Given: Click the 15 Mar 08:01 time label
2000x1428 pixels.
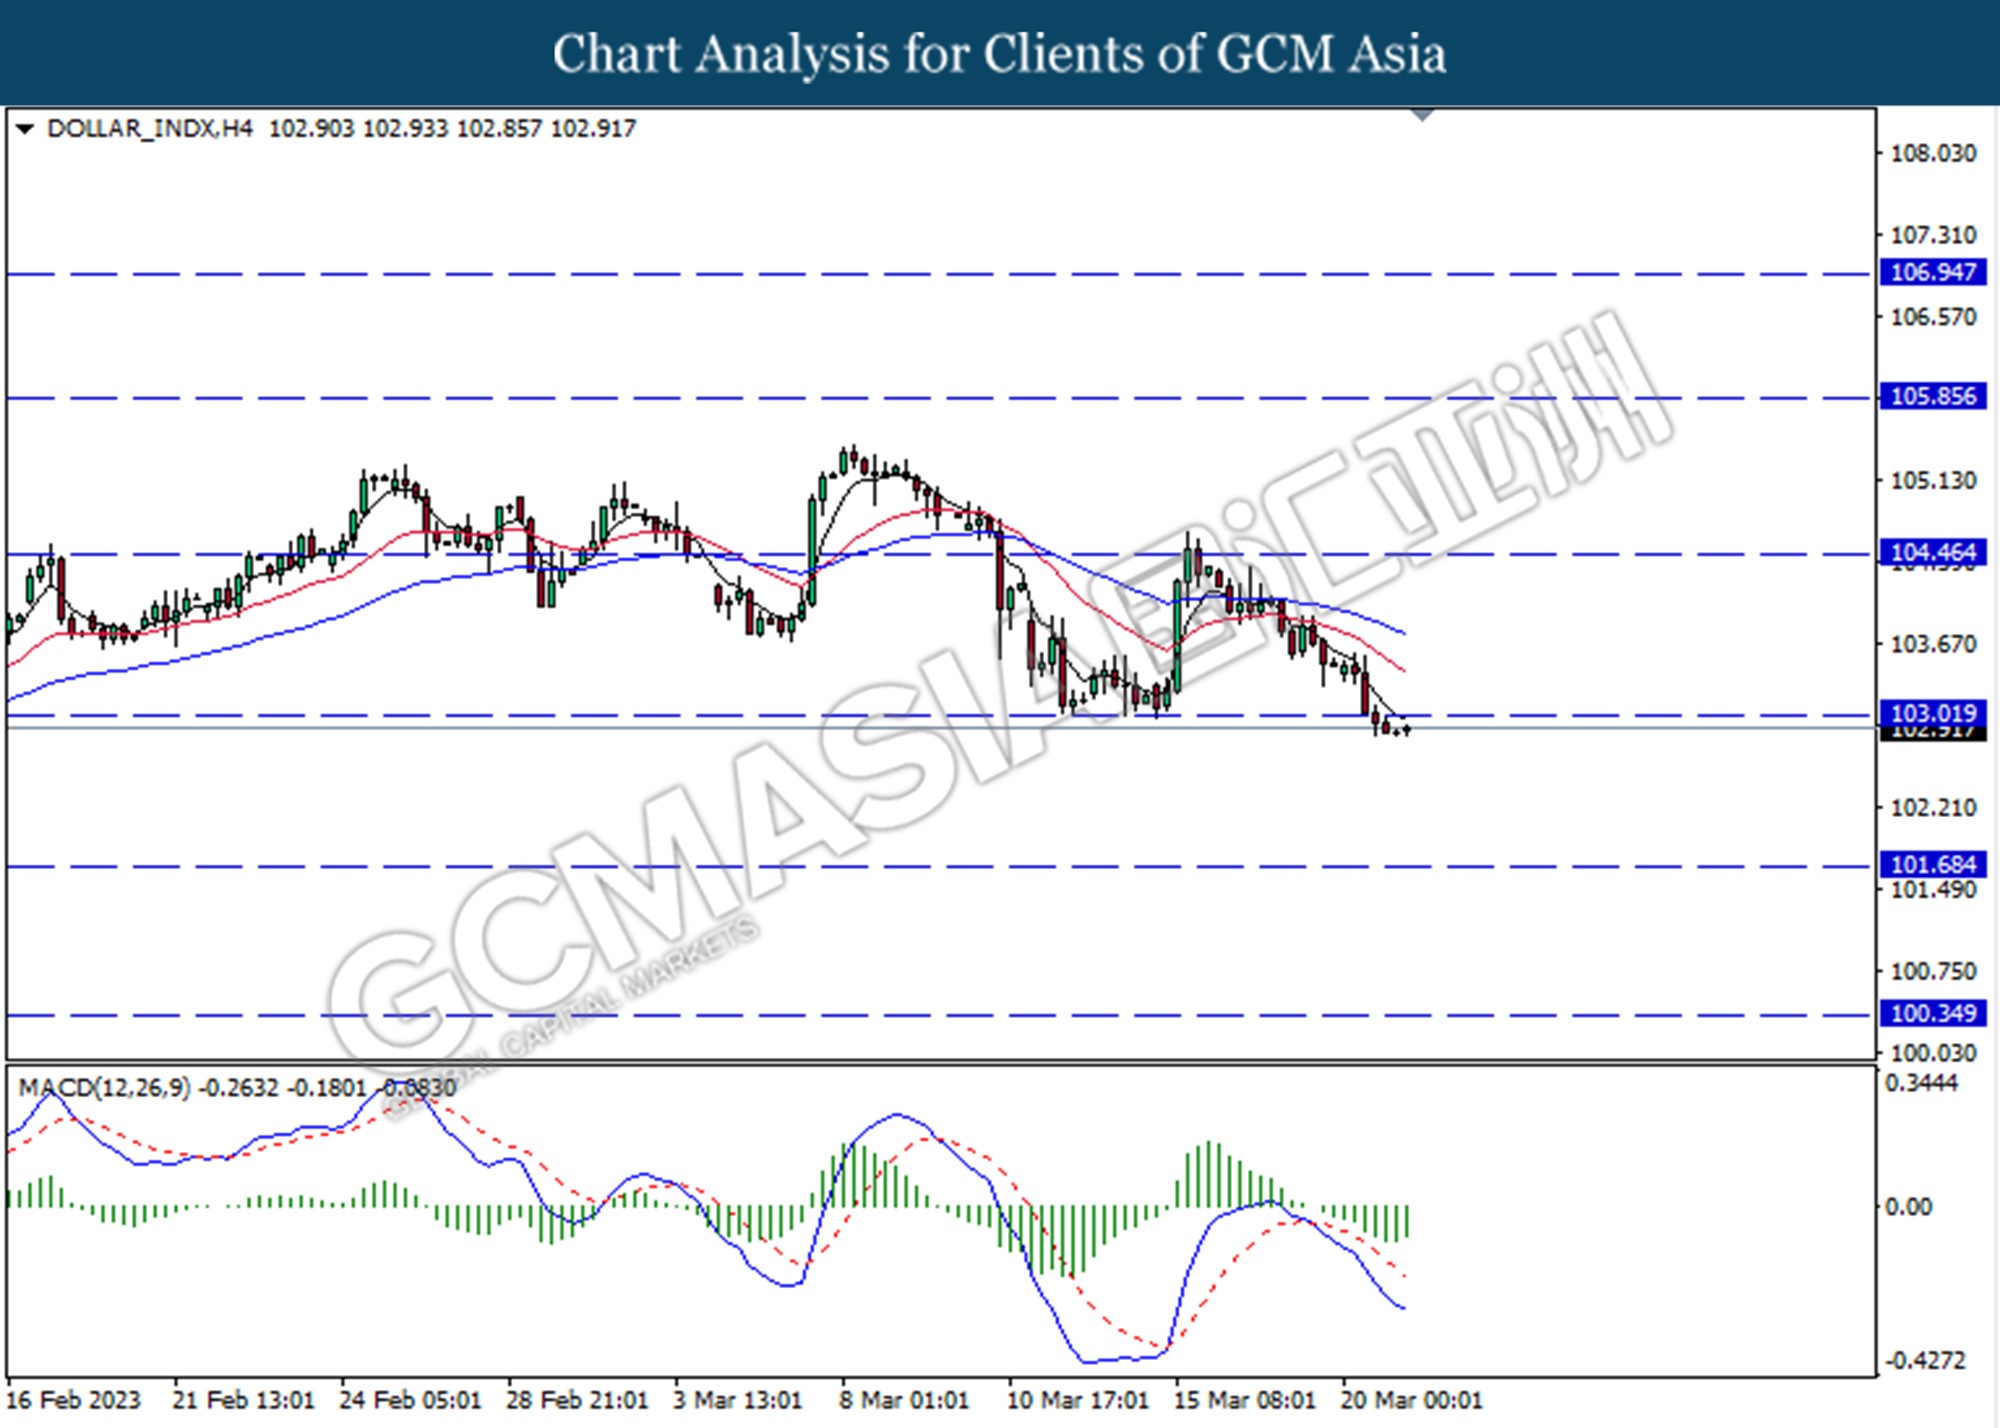Looking at the screenshot, I should (x=1245, y=1400).
